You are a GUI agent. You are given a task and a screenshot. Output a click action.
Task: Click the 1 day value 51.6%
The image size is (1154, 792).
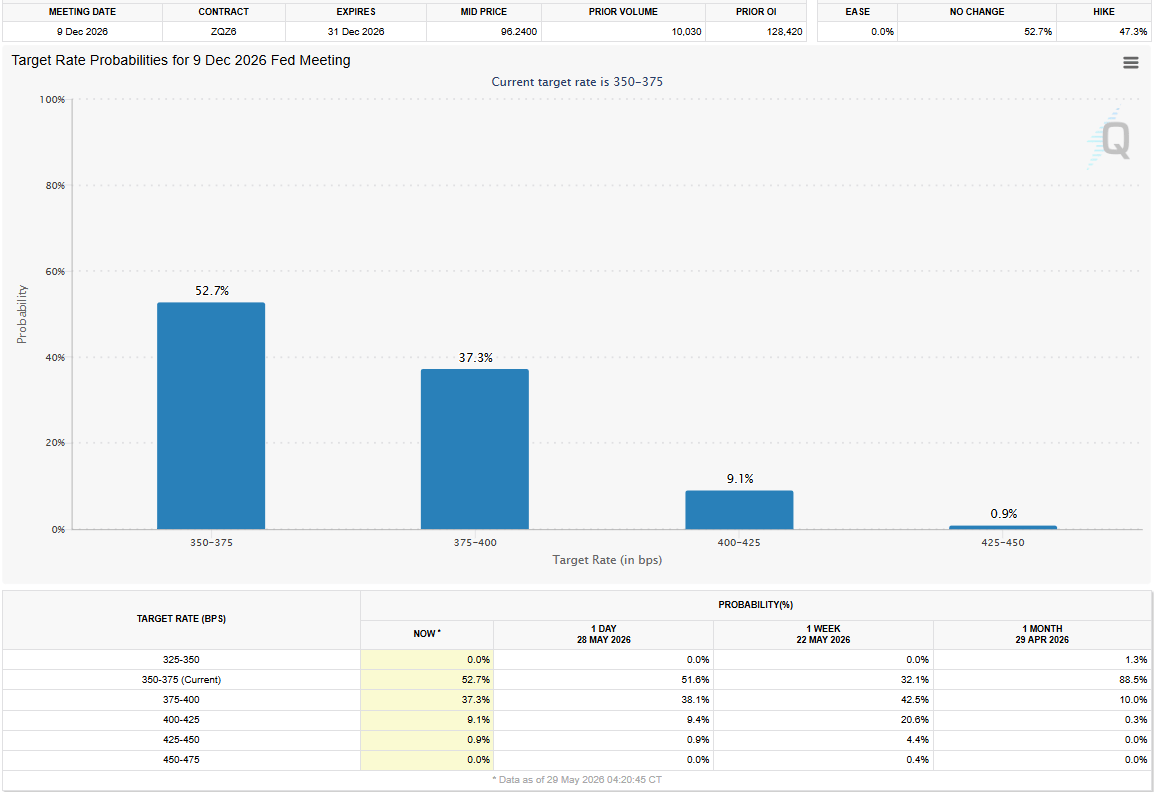pos(695,680)
